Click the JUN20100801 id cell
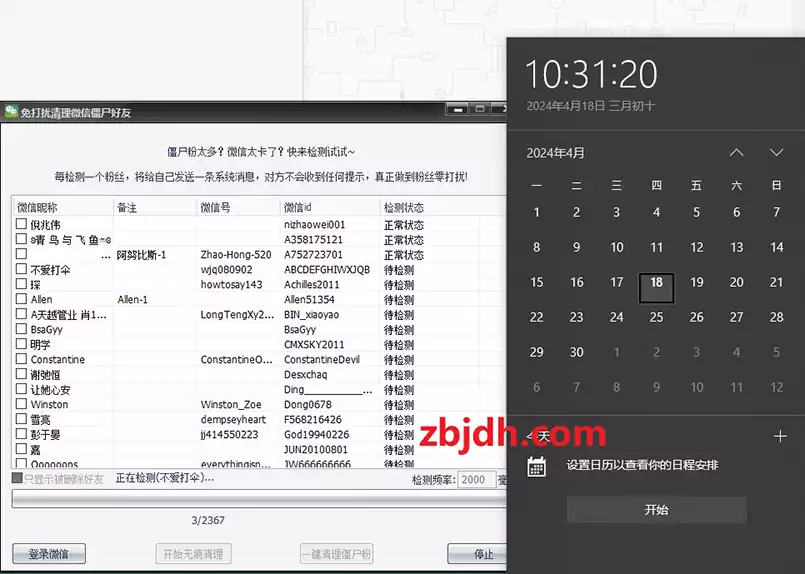Image resolution: width=805 pixels, height=574 pixels. [x=316, y=449]
